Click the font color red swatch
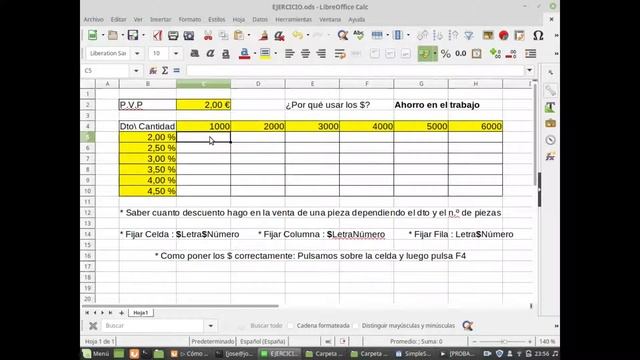This screenshot has height=360, width=640. (x=244, y=53)
